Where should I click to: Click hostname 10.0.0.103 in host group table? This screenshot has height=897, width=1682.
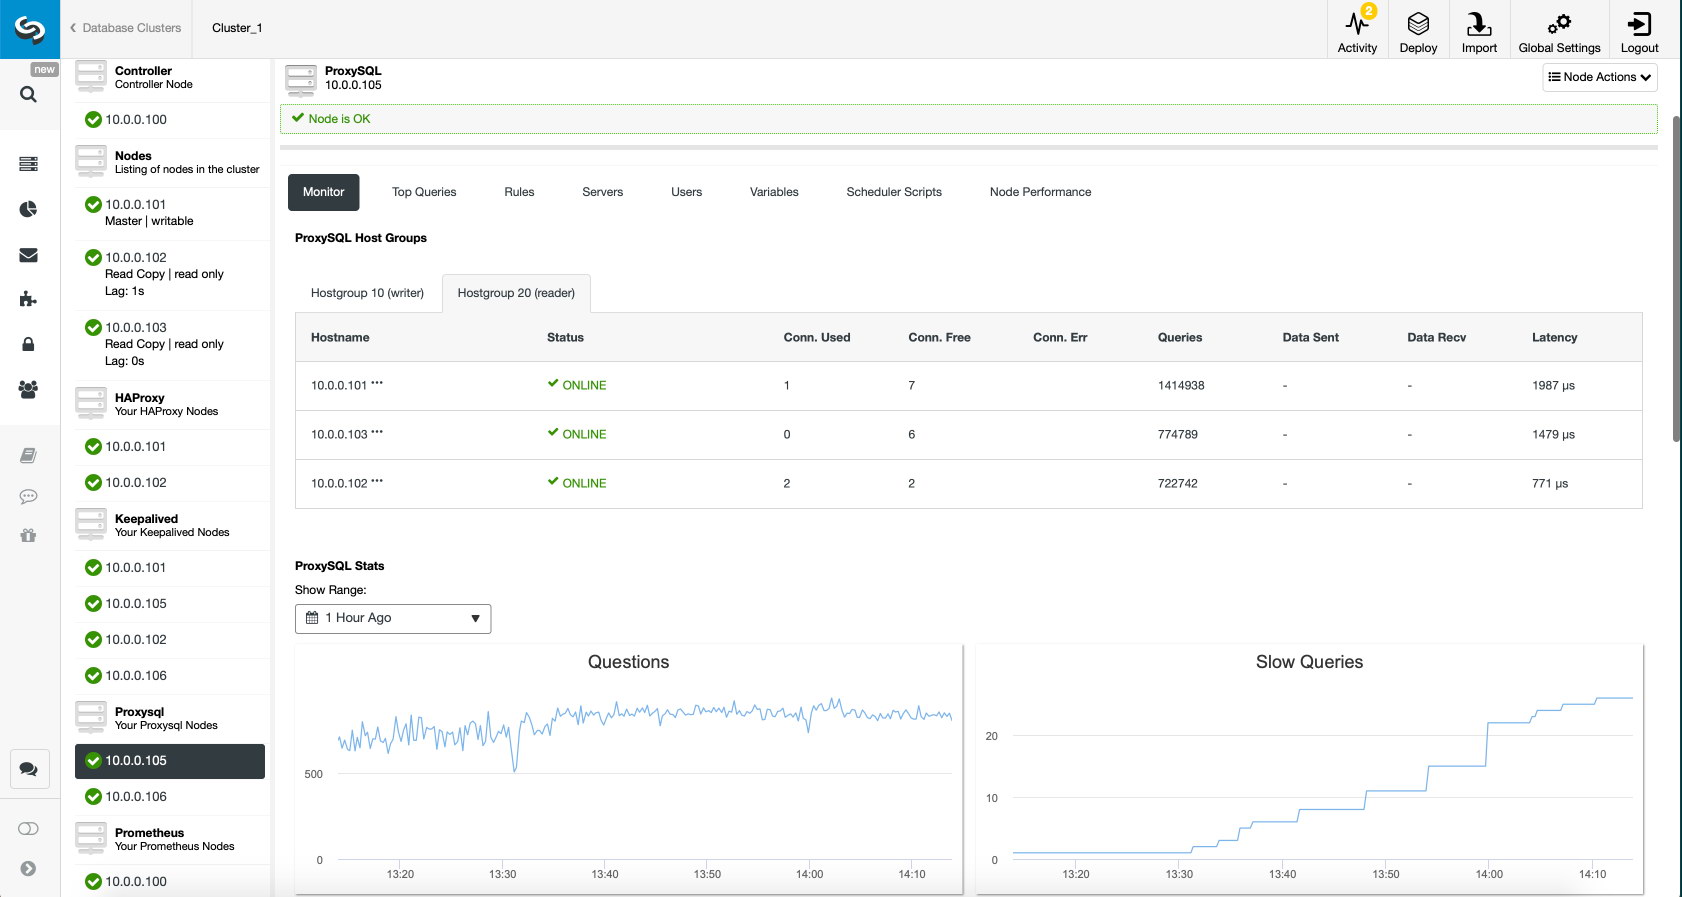click(x=339, y=434)
